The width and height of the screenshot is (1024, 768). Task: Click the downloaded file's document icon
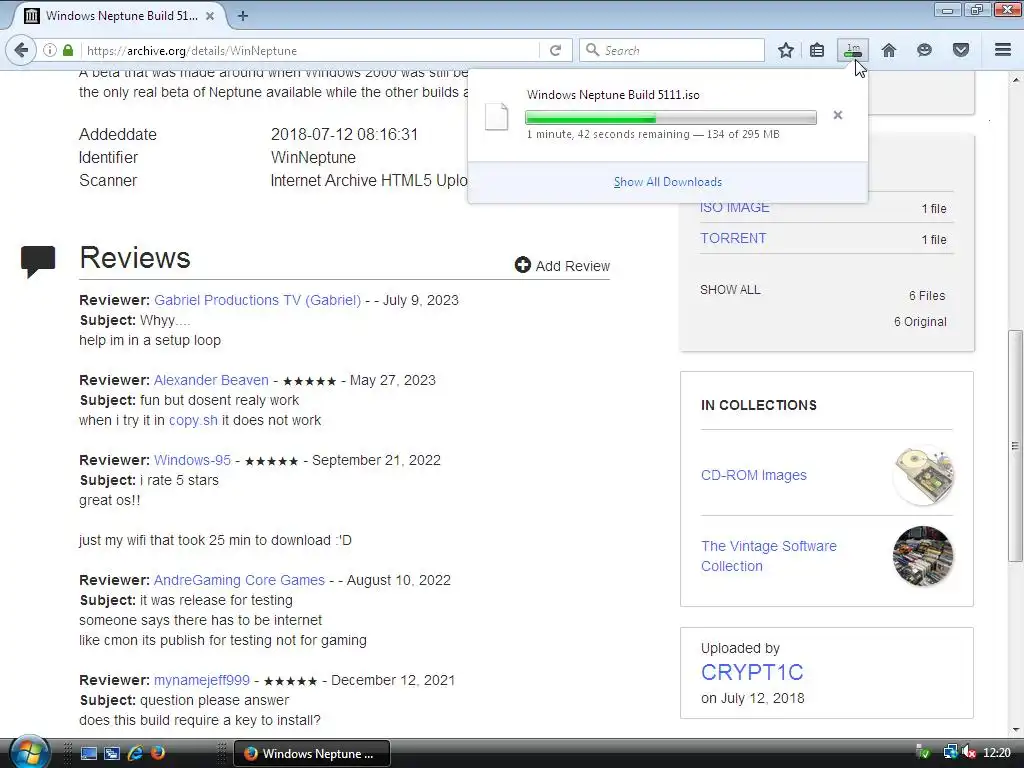(496, 117)
